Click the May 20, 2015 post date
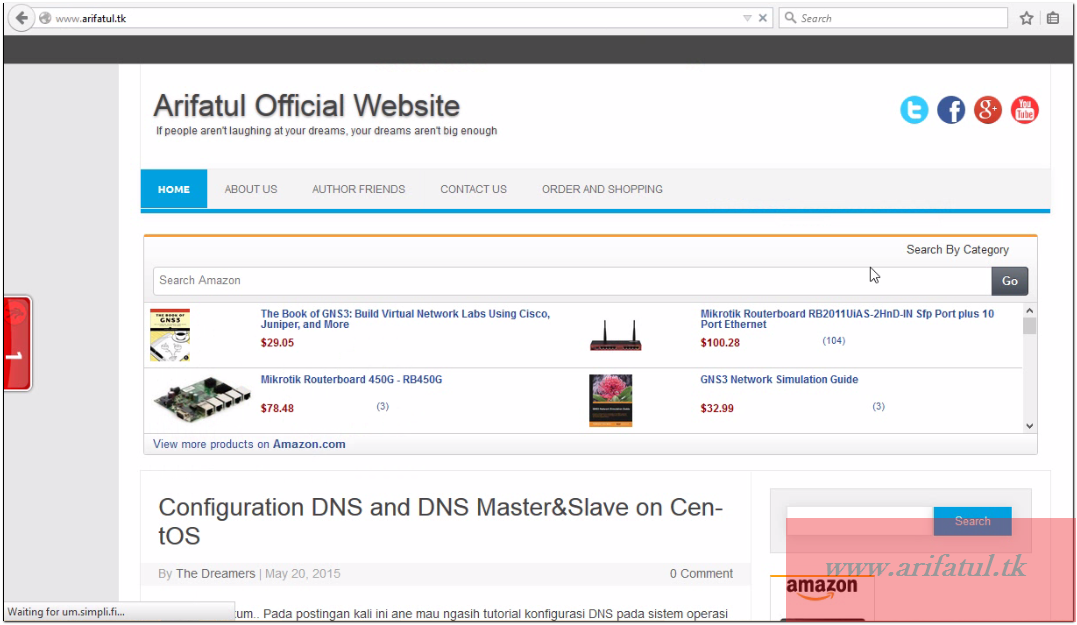Image resolution: width=1077 pixels, height=625 pixels. click(x=303, y=573)
